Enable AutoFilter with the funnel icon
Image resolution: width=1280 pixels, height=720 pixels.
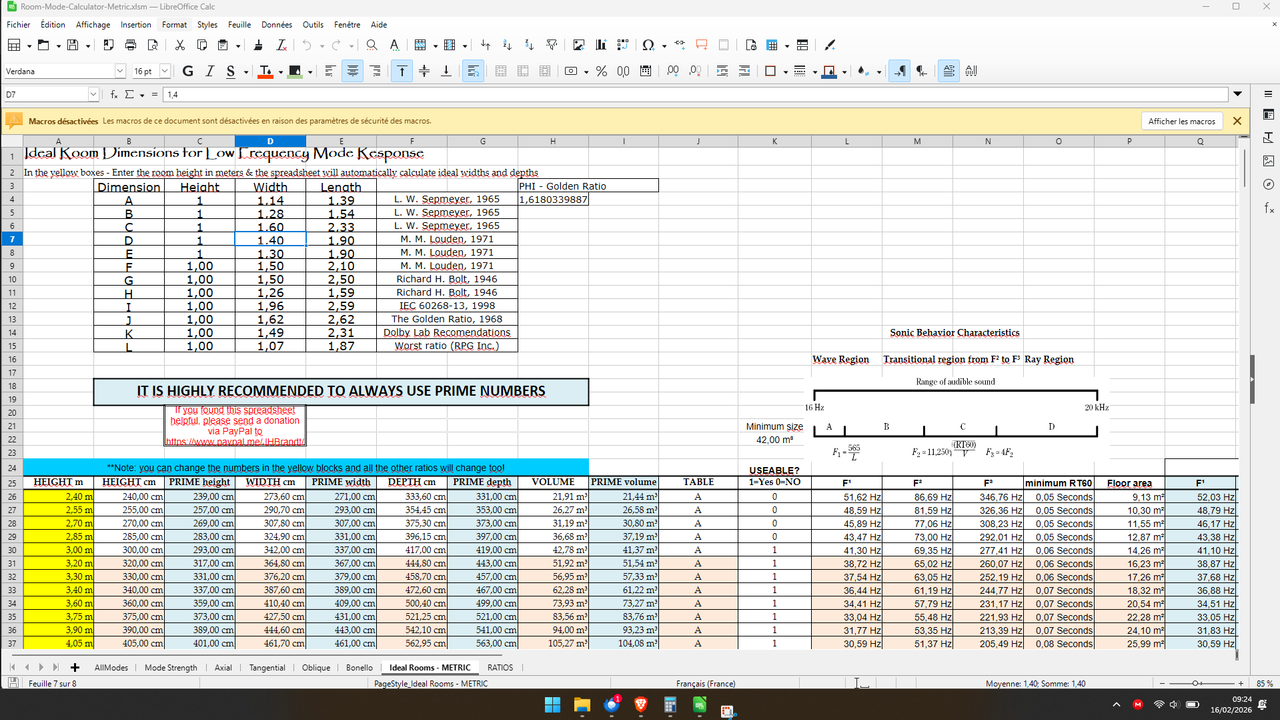pyautogui.click(x=551, y=45)
